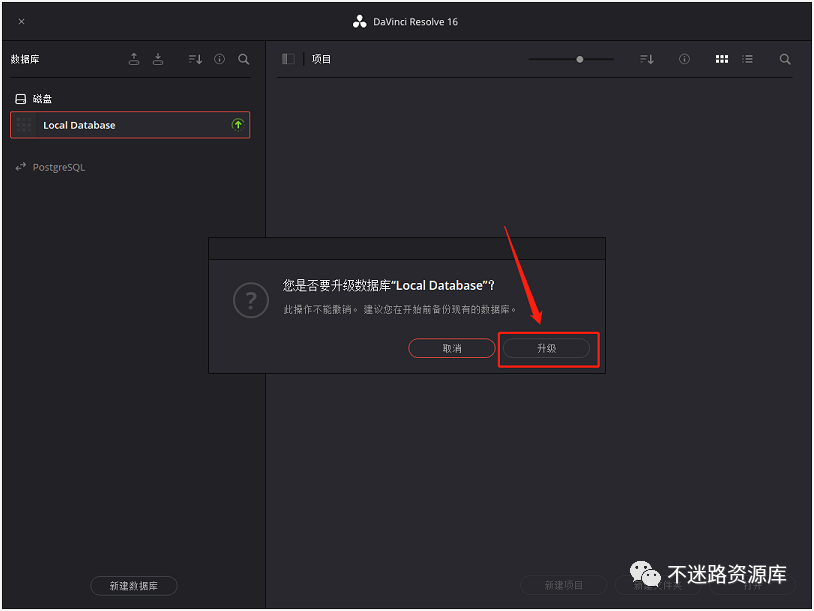Search projects using the magnifier icon
The height and width of the screenshot is (611, 814).
[785, 59]
